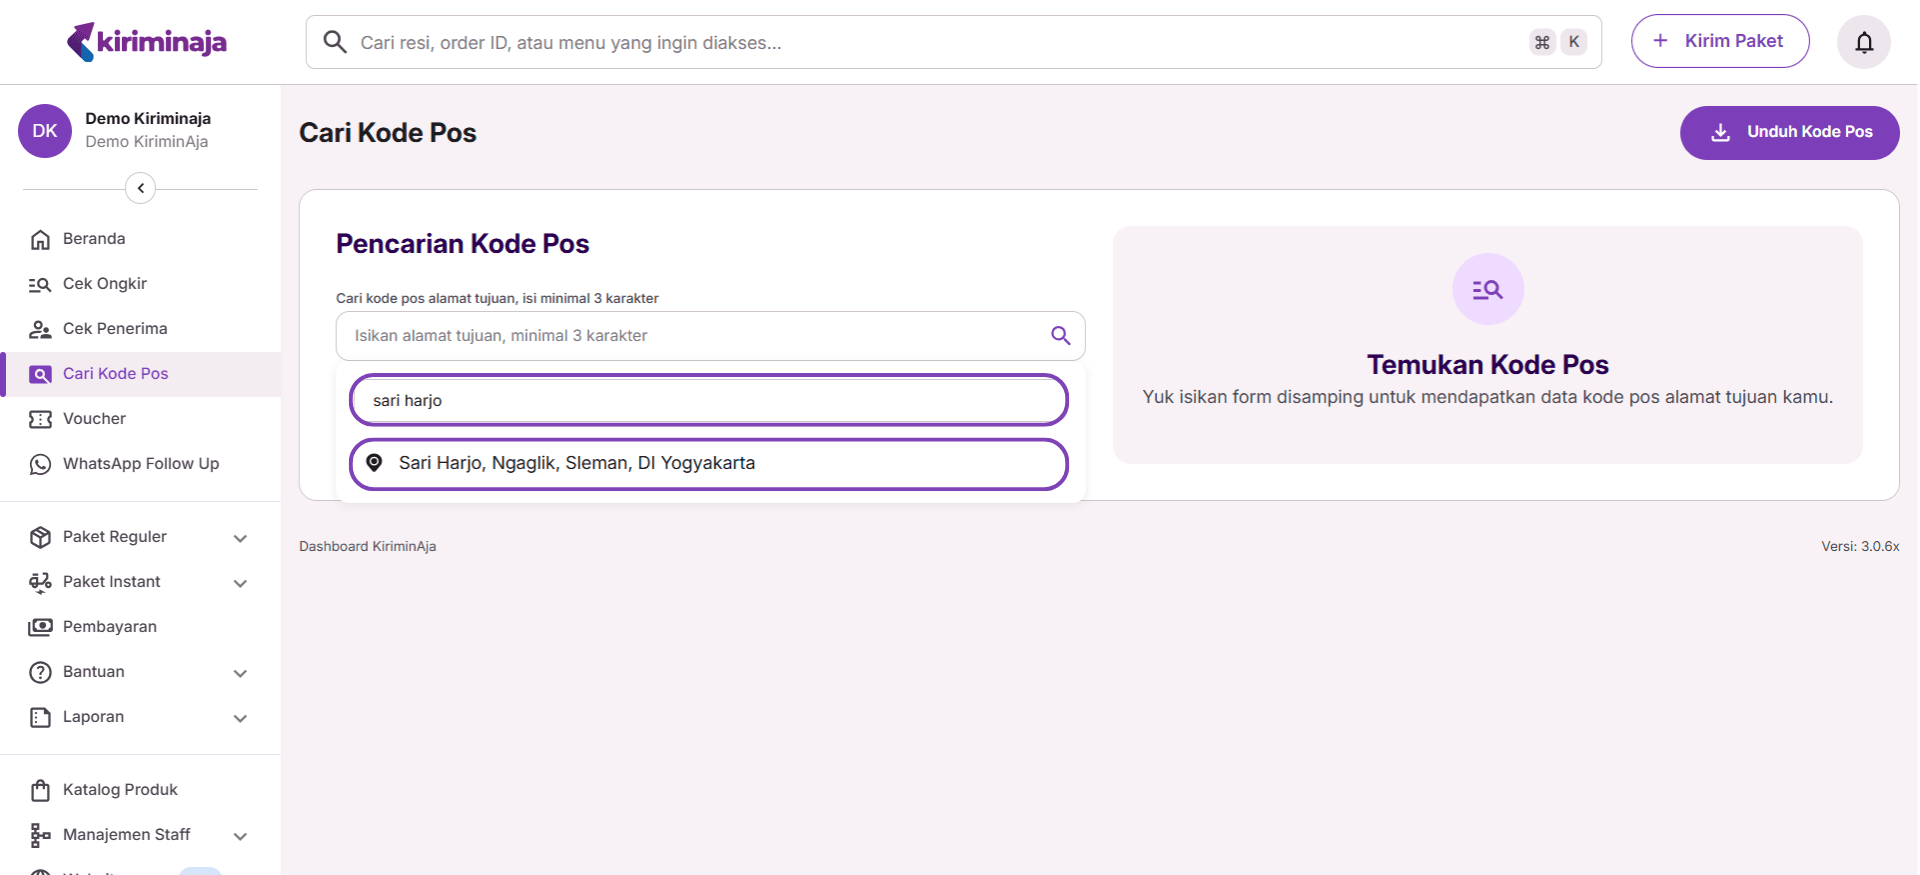This screenshot has height=875, width=1920.
Task: Expand the Bantuan submenu
Action: 240,673
